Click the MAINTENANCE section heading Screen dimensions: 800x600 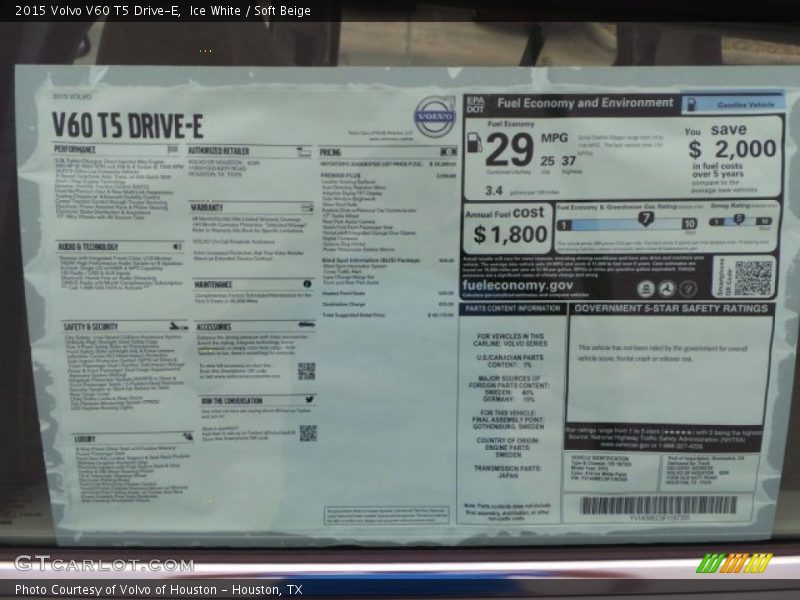(213, 284)
